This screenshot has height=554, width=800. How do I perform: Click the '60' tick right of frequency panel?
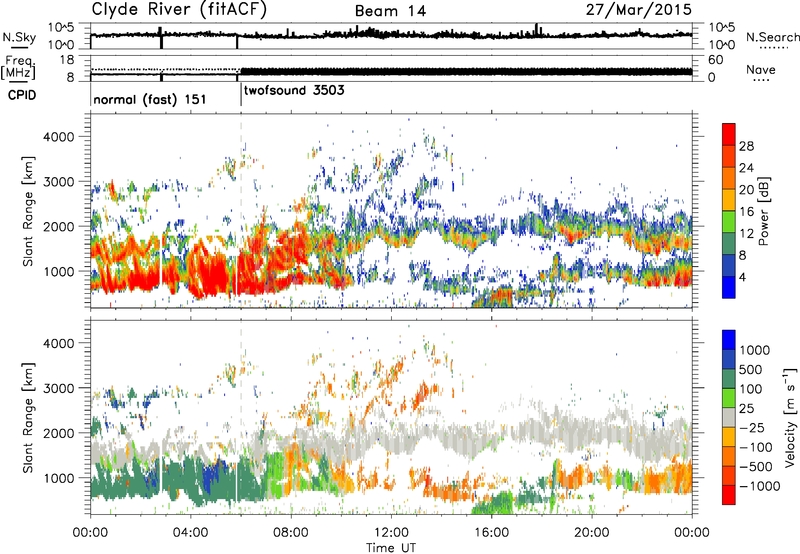click(x=715, y=60)
